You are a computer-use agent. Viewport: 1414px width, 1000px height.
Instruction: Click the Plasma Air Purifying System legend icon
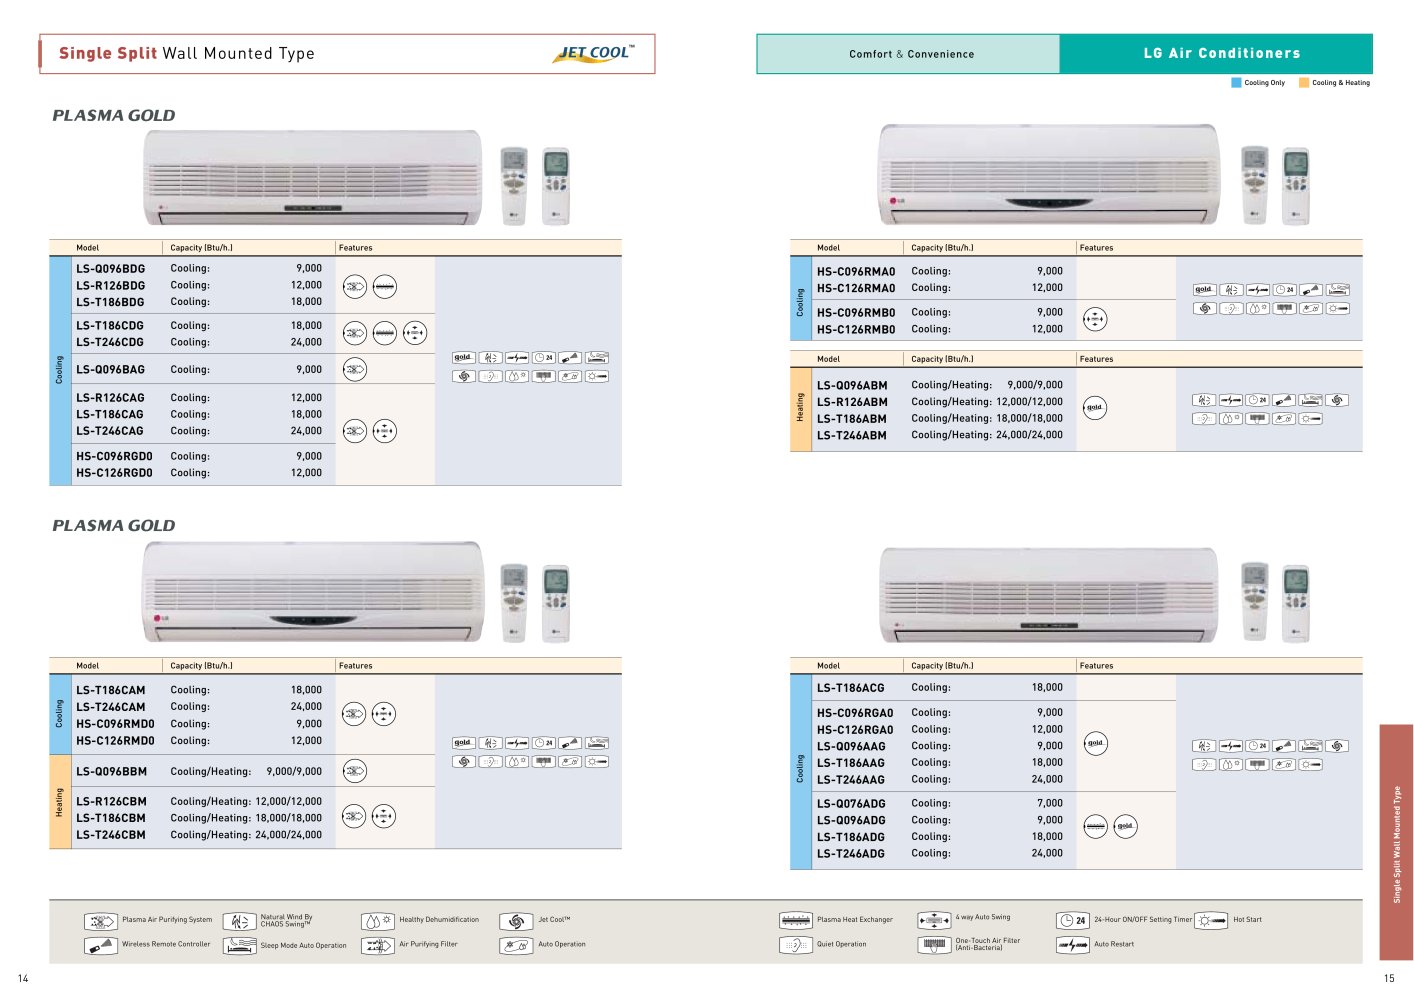[101, 921]
